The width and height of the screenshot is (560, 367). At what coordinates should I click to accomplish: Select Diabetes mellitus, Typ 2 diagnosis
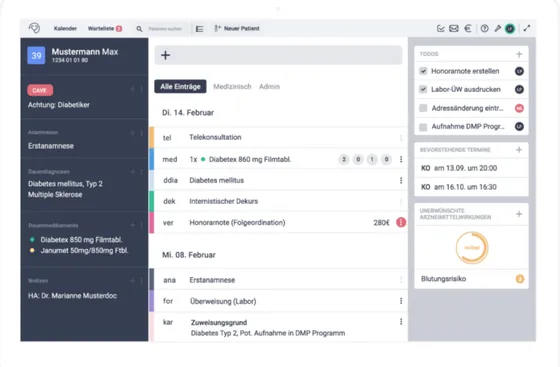[65, 184]
